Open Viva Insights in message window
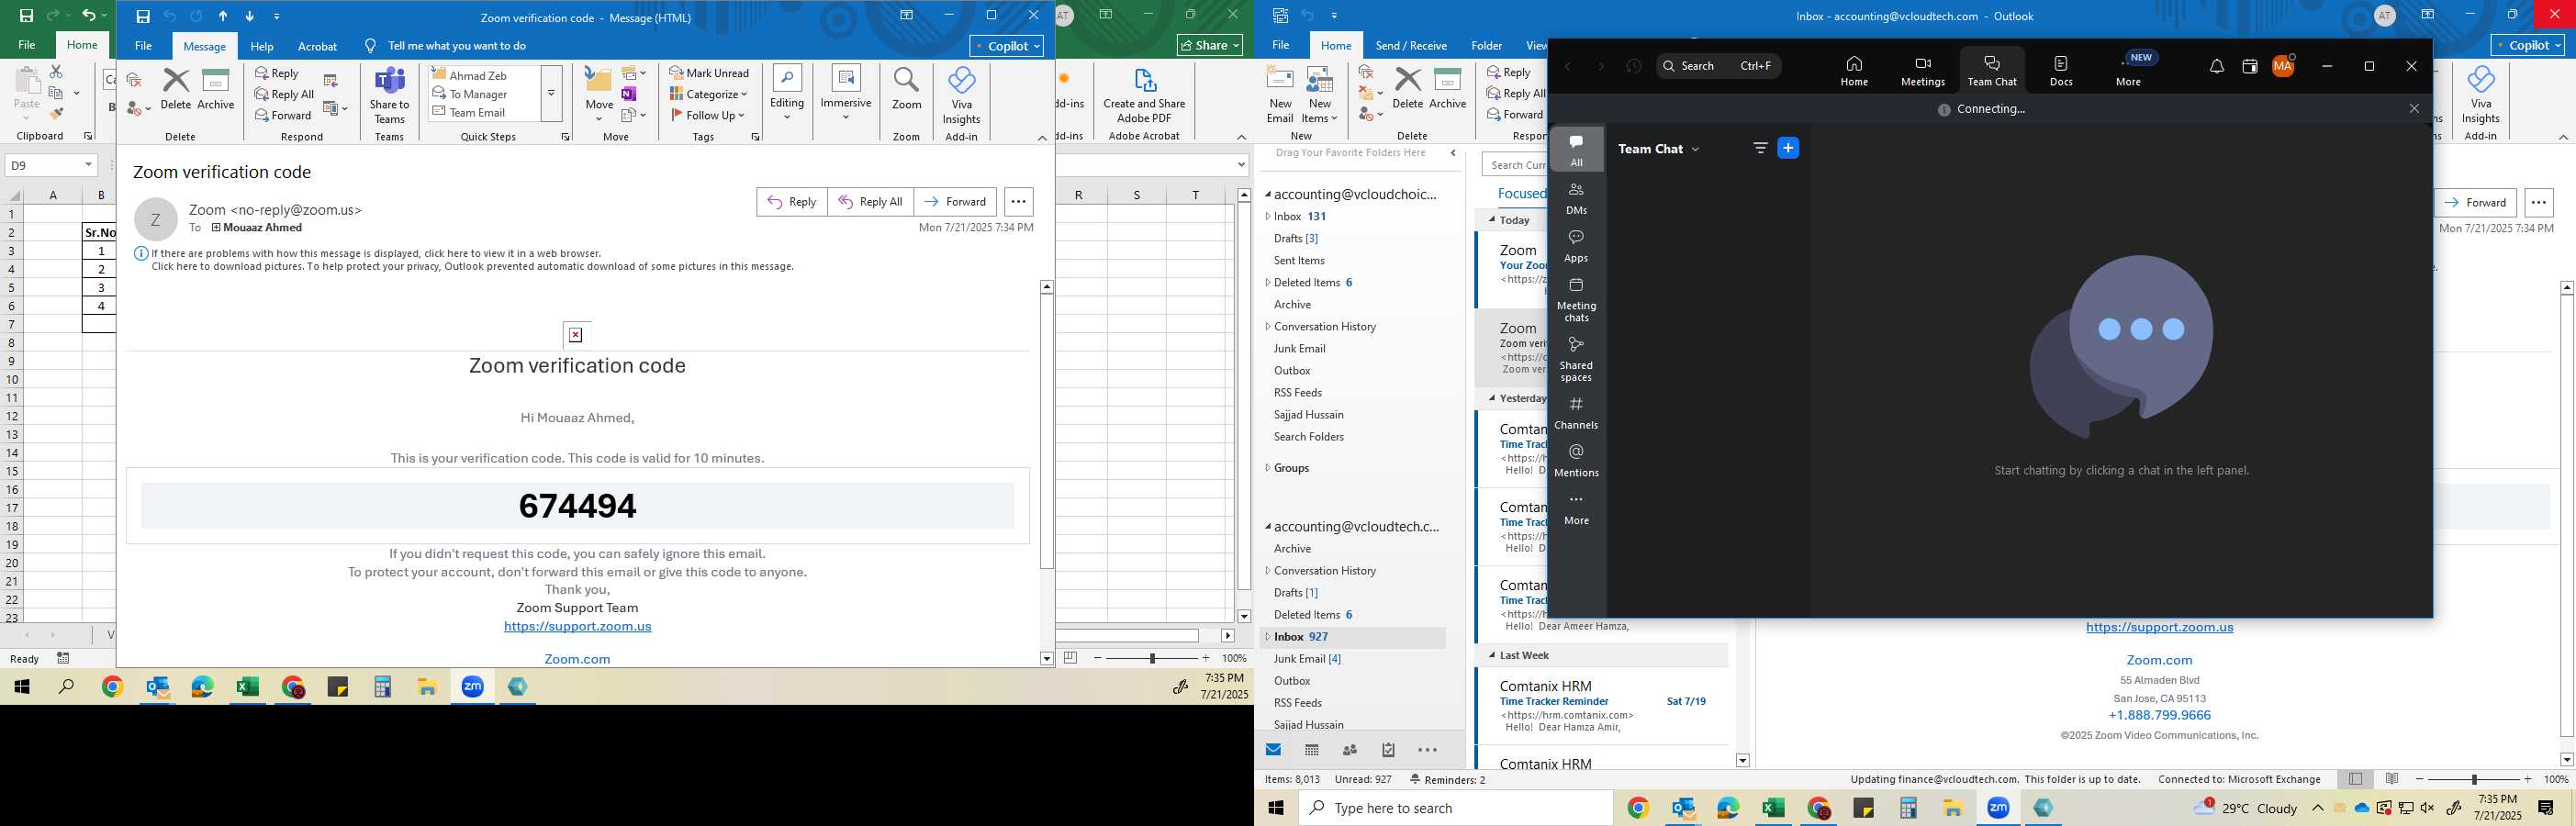The height and width of the screenshot is (826, 2576). (961, 96)
